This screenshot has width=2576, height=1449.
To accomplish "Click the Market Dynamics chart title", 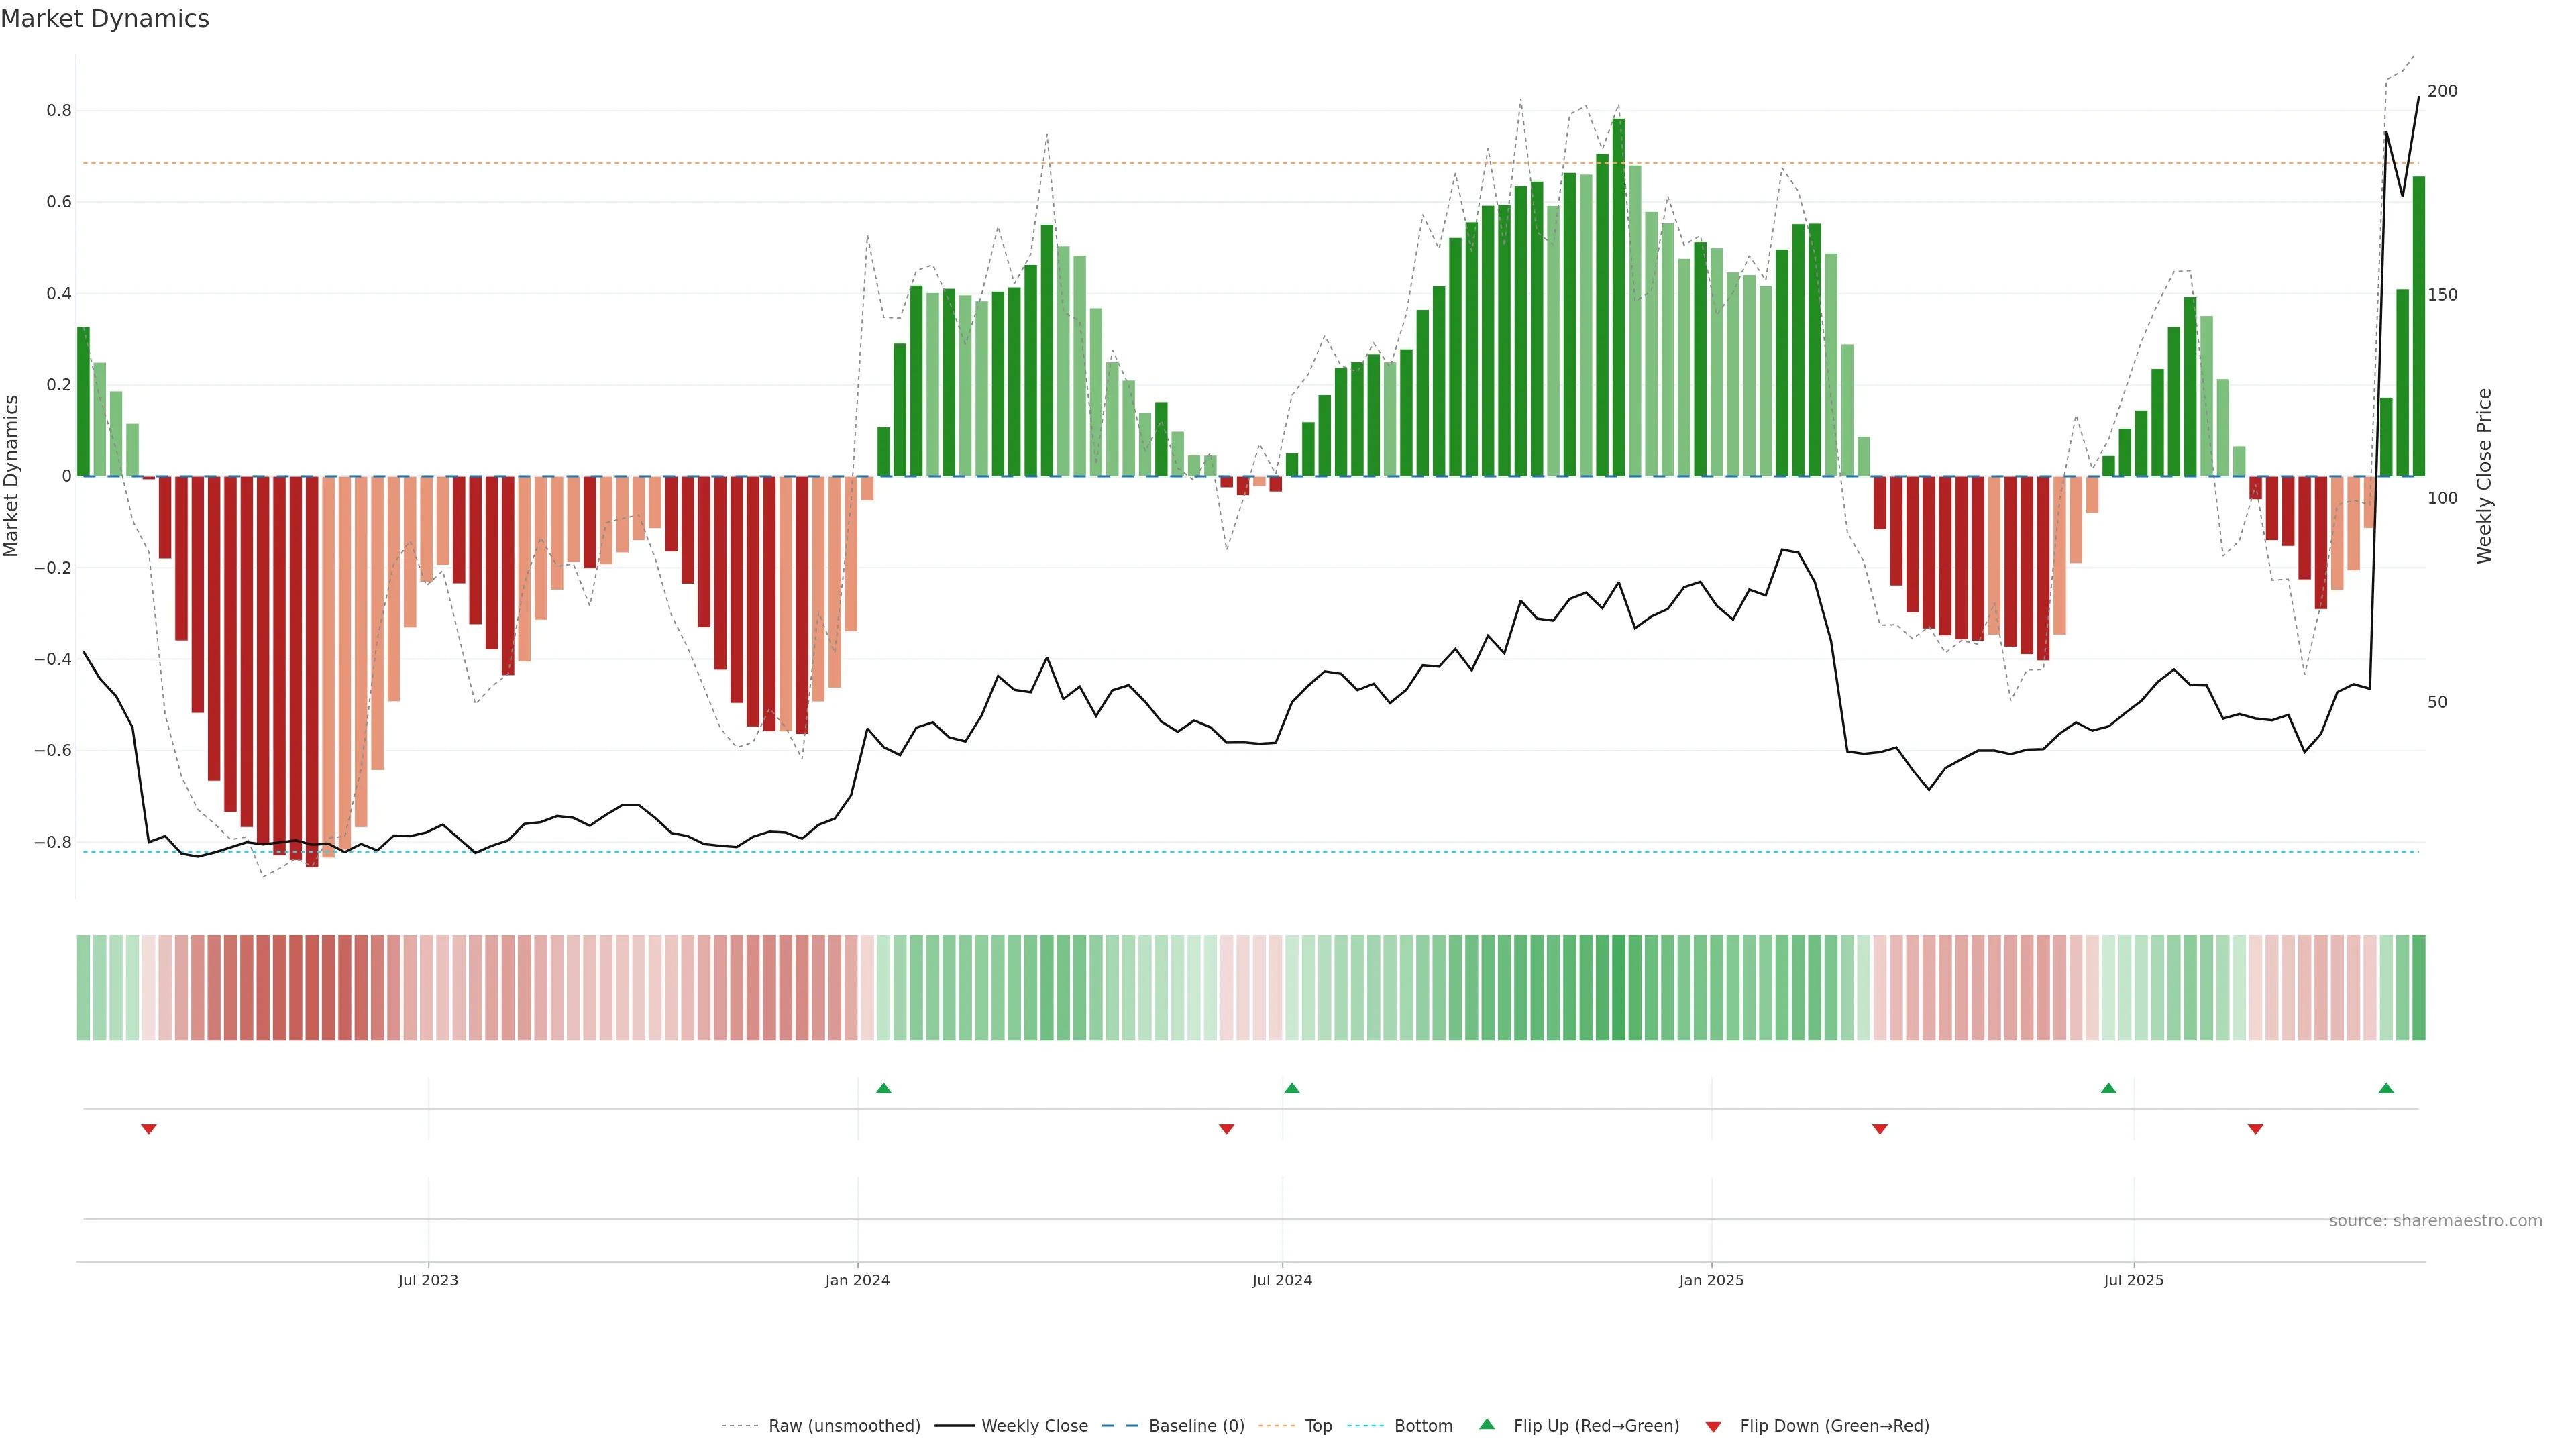I will coord(105,19).
